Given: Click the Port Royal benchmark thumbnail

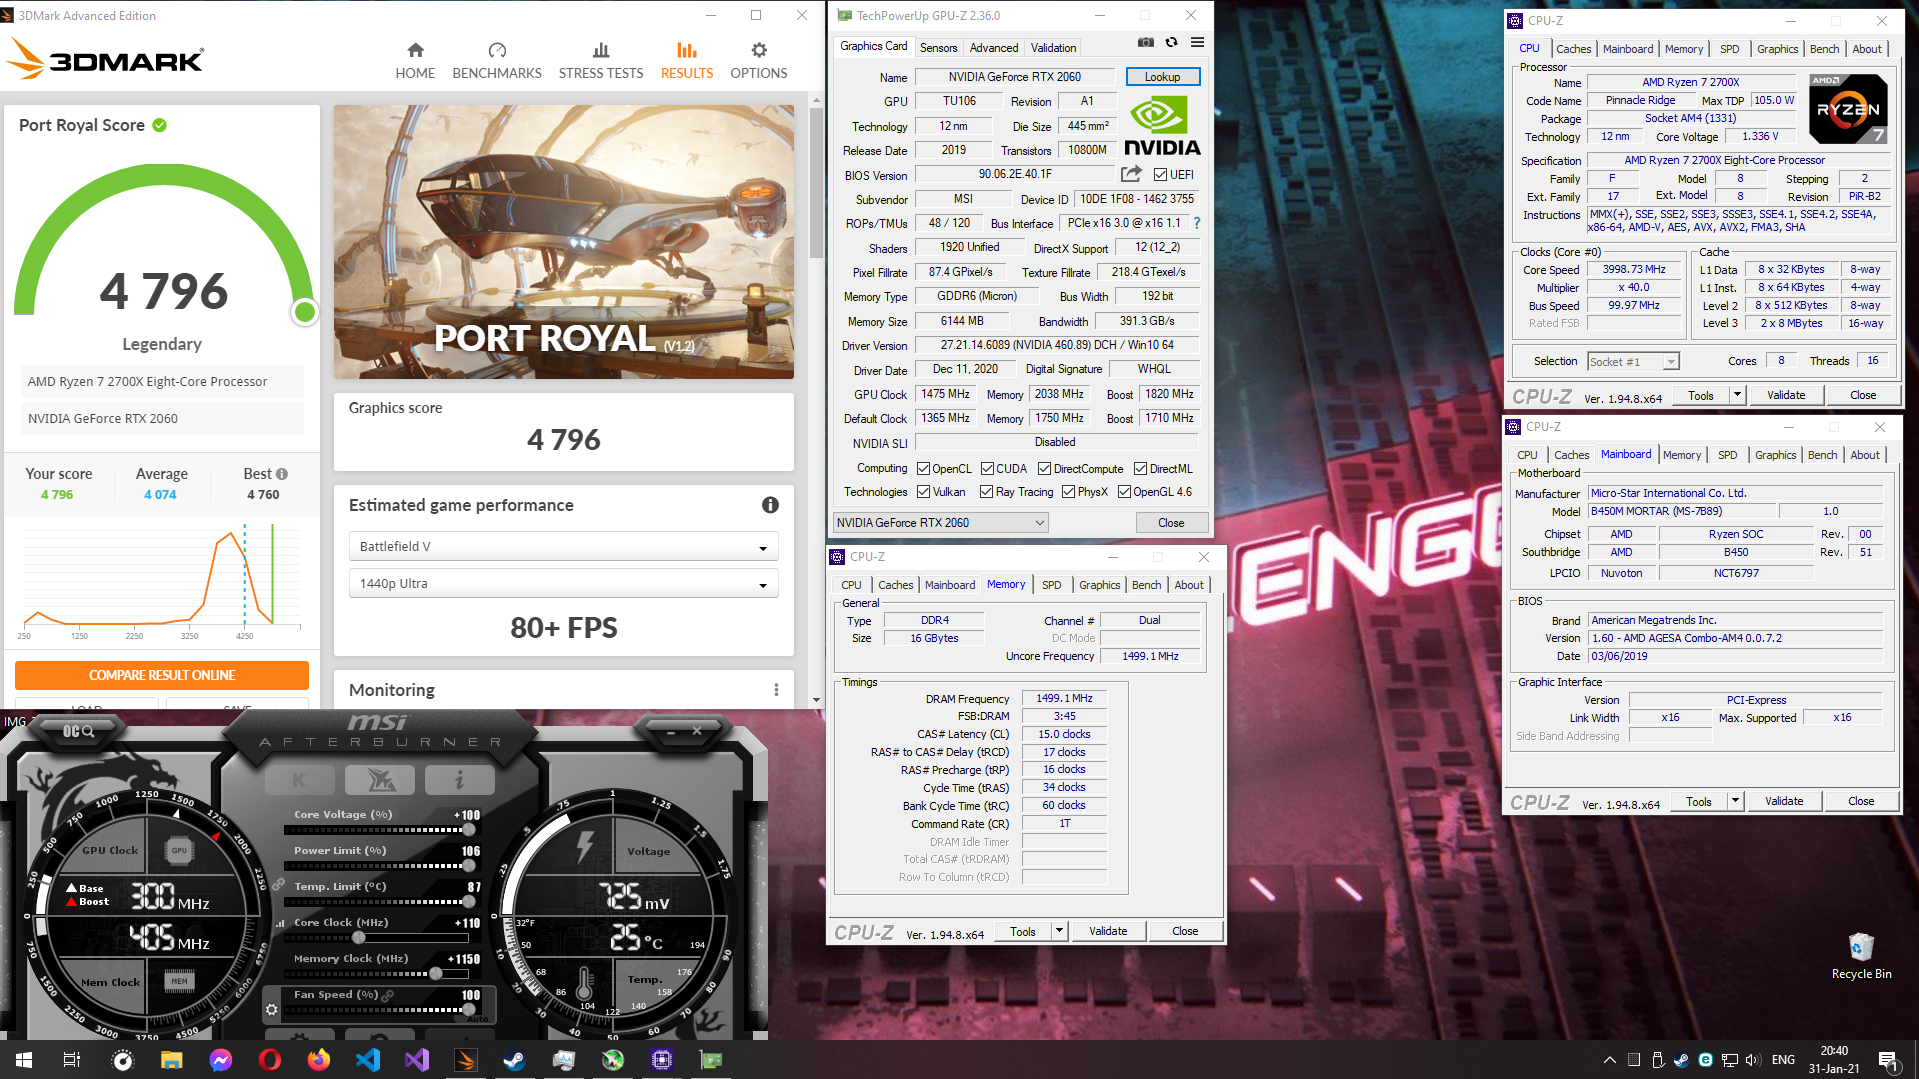Looking at the screenshot, I should tap(563, 242).
